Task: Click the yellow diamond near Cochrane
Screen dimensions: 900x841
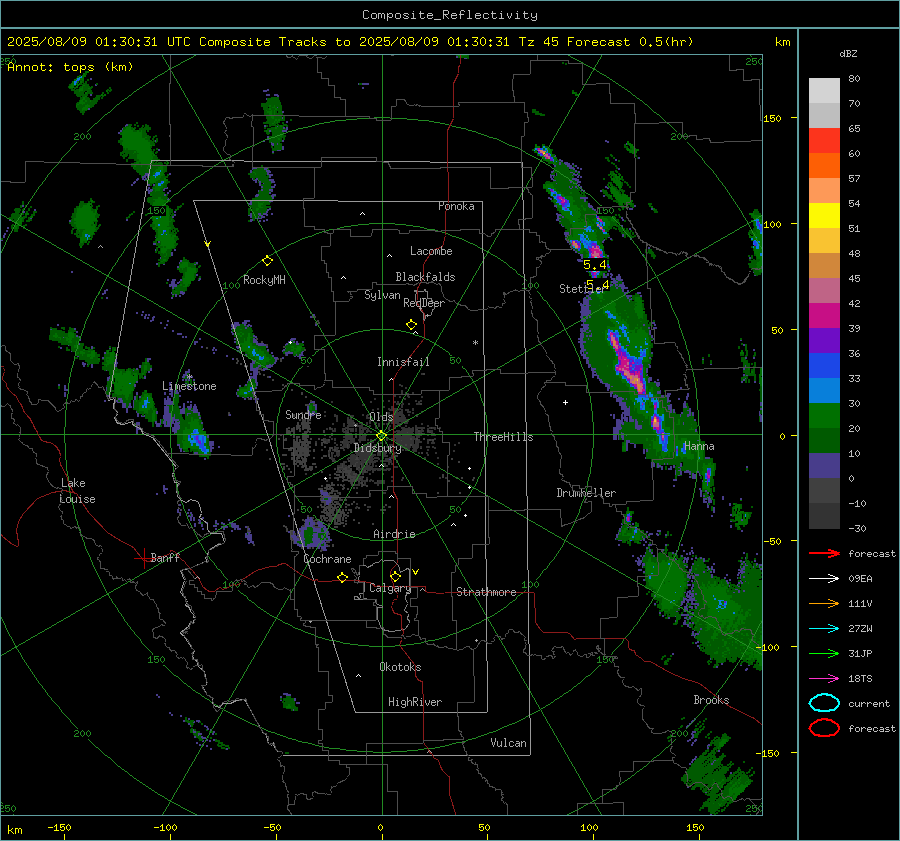Action: point(342,578)
